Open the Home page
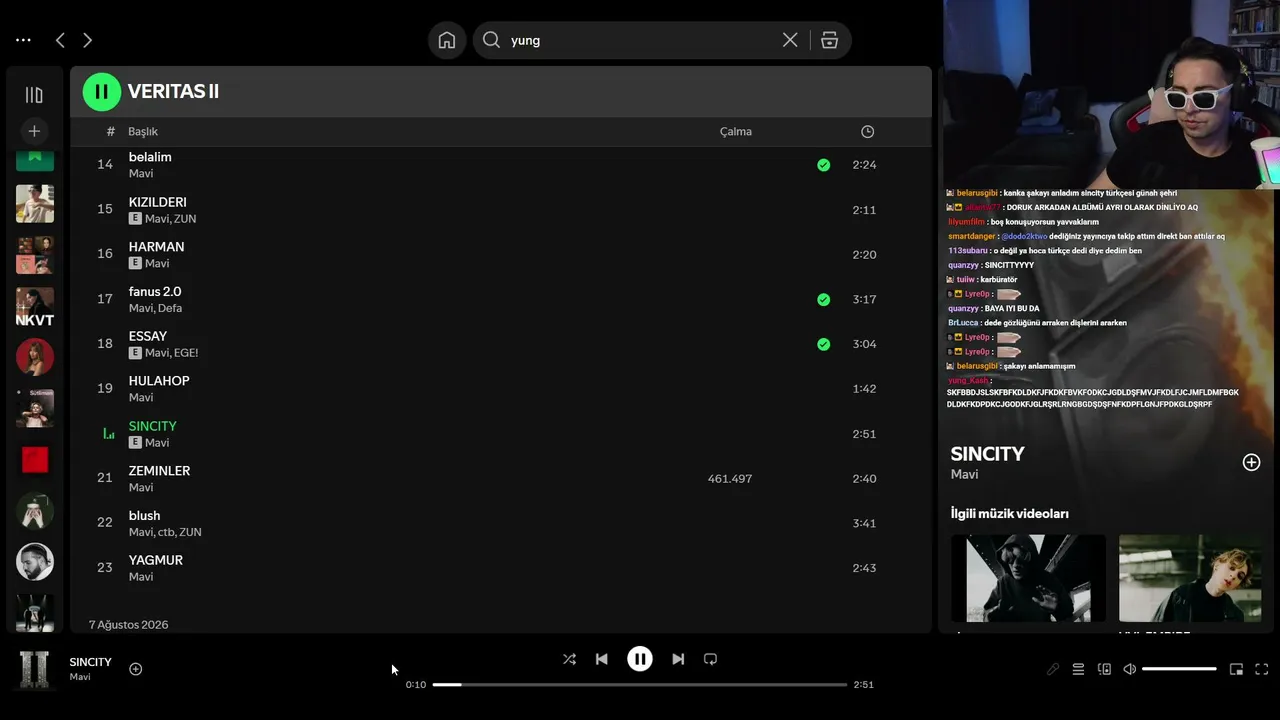Image resolution: width=1280 pixels, height=720 pixels. (x=447, y=40)
